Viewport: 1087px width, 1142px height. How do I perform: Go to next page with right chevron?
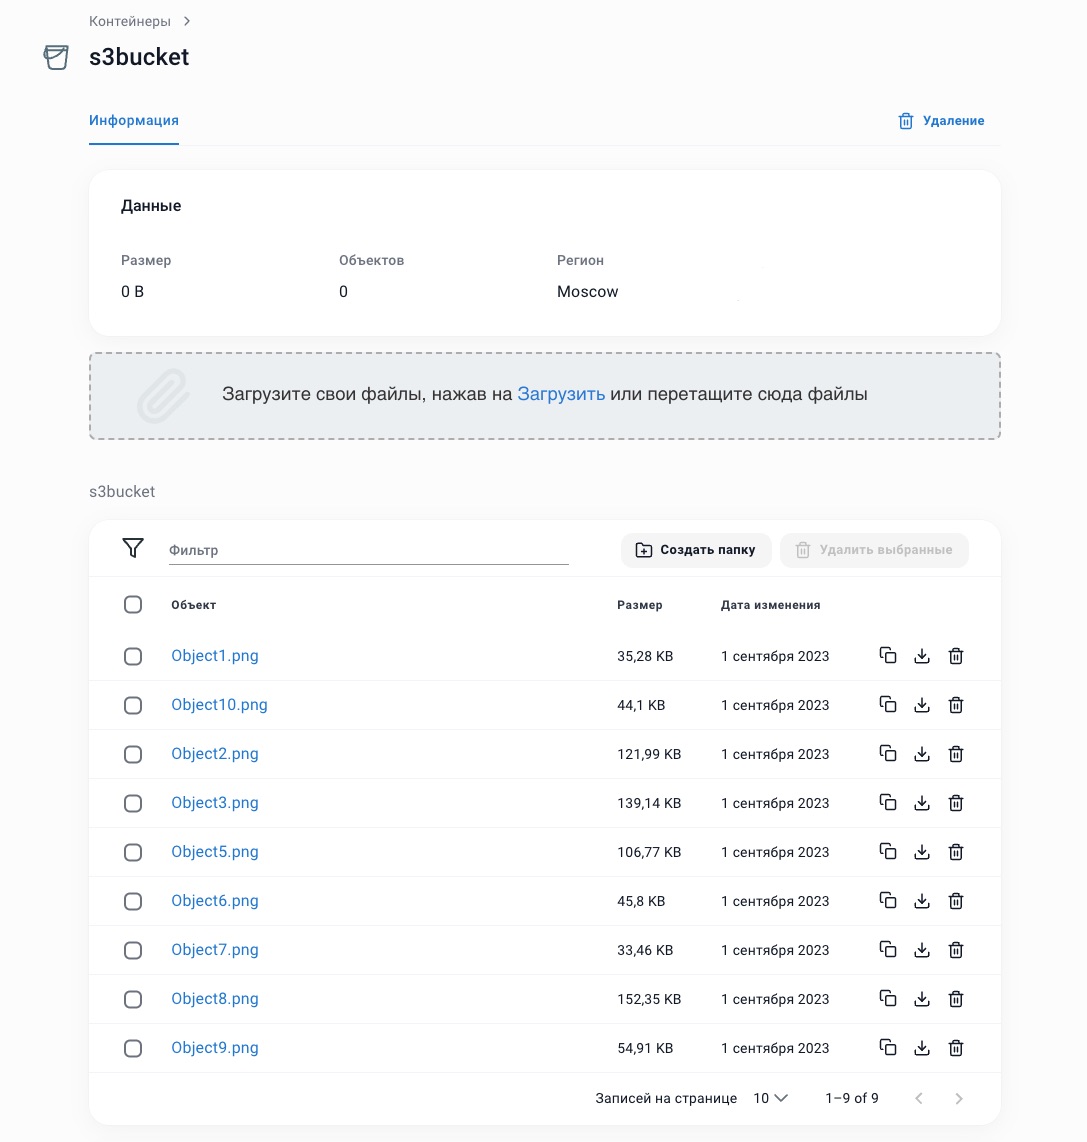point(959,1098)
